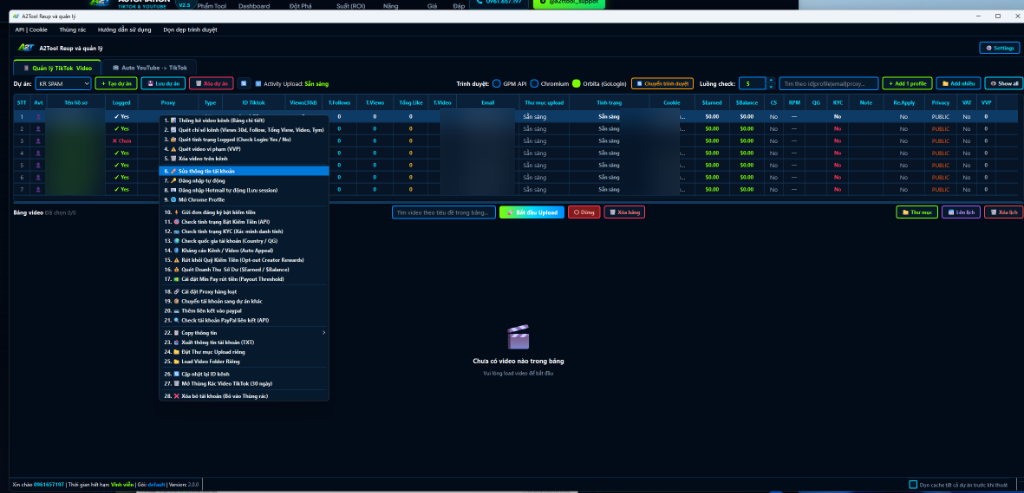This screenshot has width=1024, height=493.
Task: Expand the Copy thông tin submenu arrow
Action: tap(323, 333)
